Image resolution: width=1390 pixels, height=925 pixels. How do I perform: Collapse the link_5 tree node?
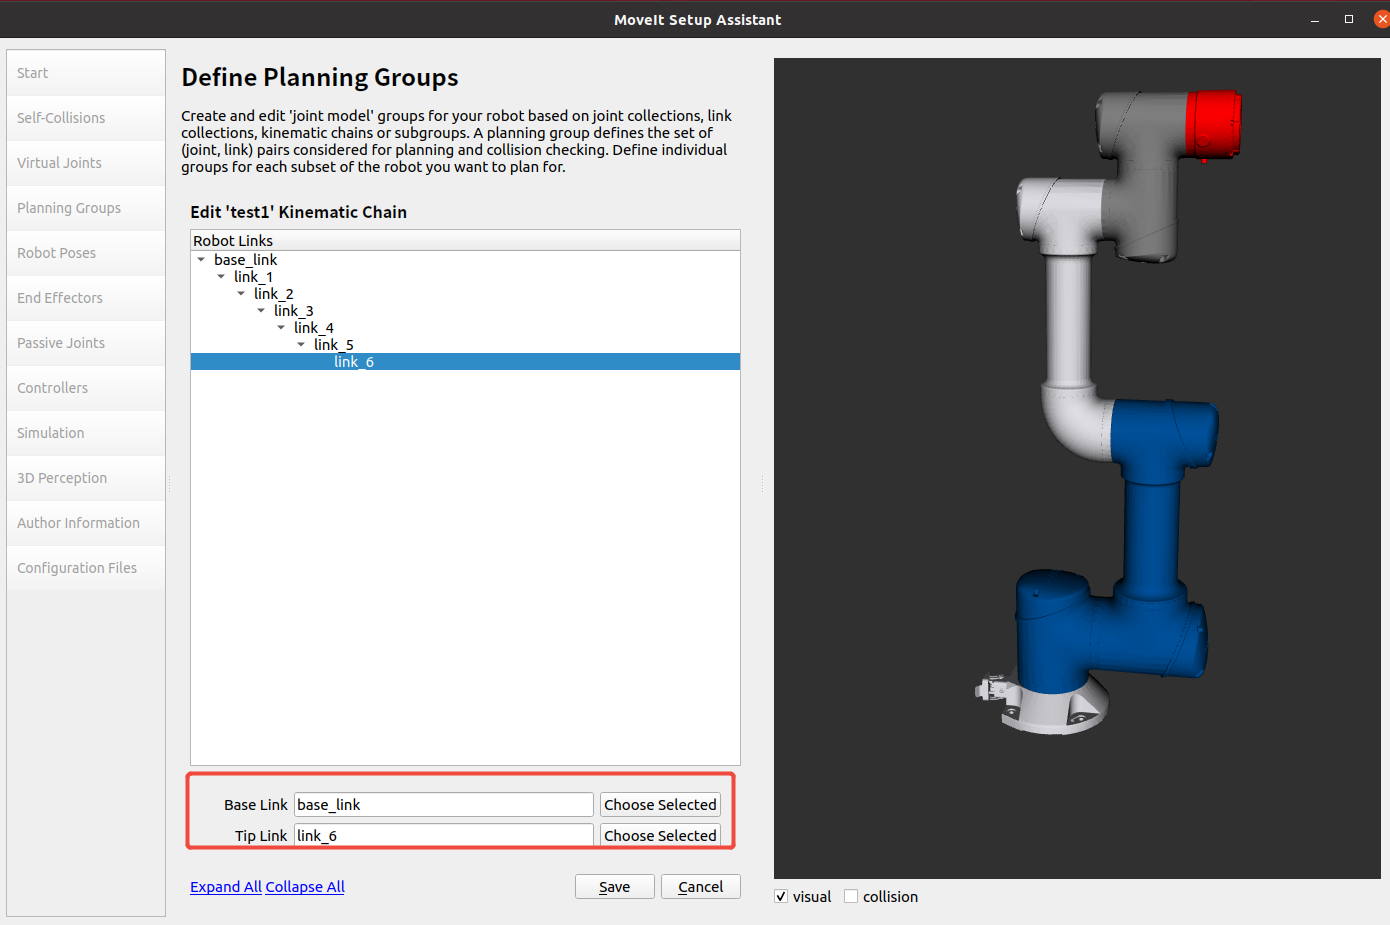point(301,345)
